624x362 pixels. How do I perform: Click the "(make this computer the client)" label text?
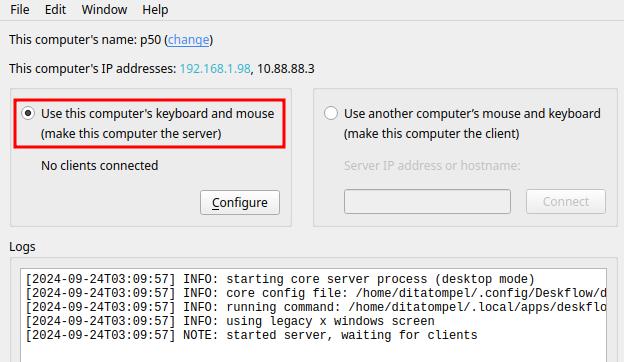coord(432,134)
